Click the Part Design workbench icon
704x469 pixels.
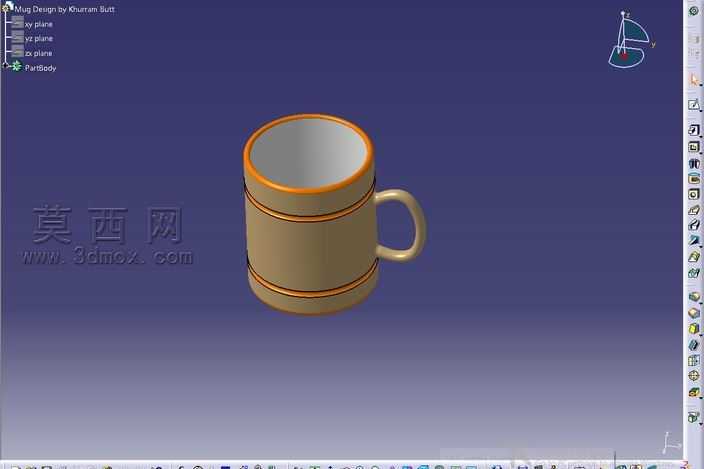pyautogui.click(x=694, y=10)
